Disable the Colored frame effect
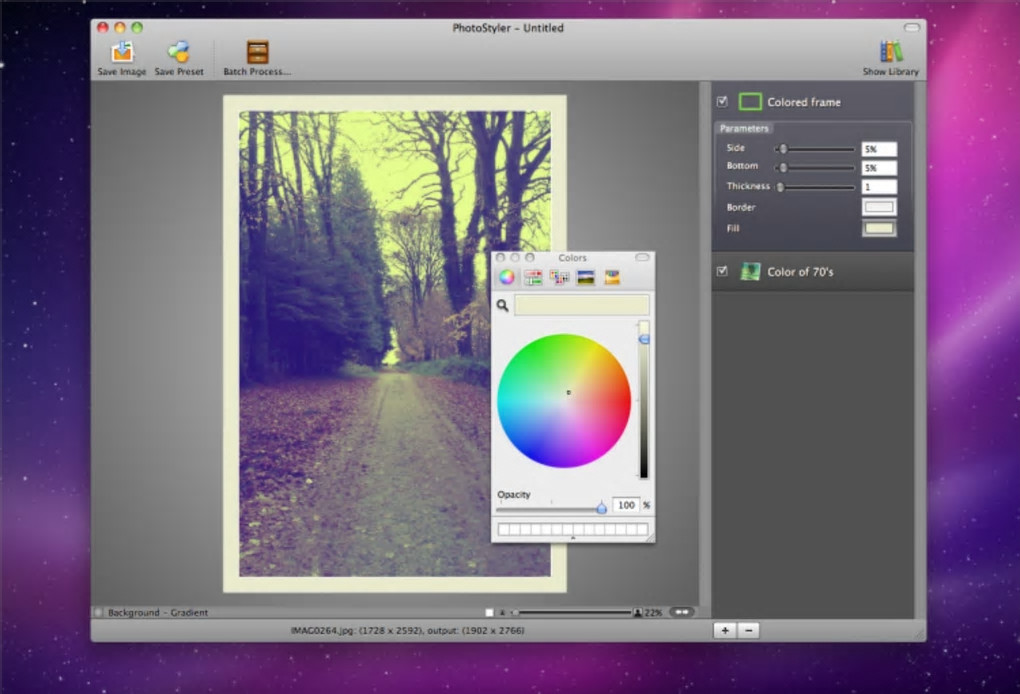1020x694 pixels. click(x=722, y=102)
